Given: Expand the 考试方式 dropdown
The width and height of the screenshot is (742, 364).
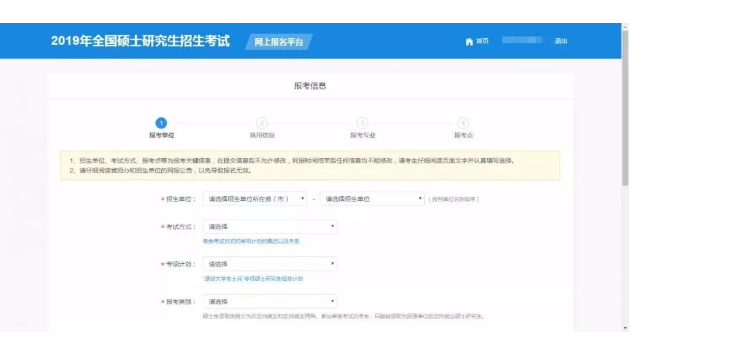Looking at the screenshot, I should click(270, 227).
